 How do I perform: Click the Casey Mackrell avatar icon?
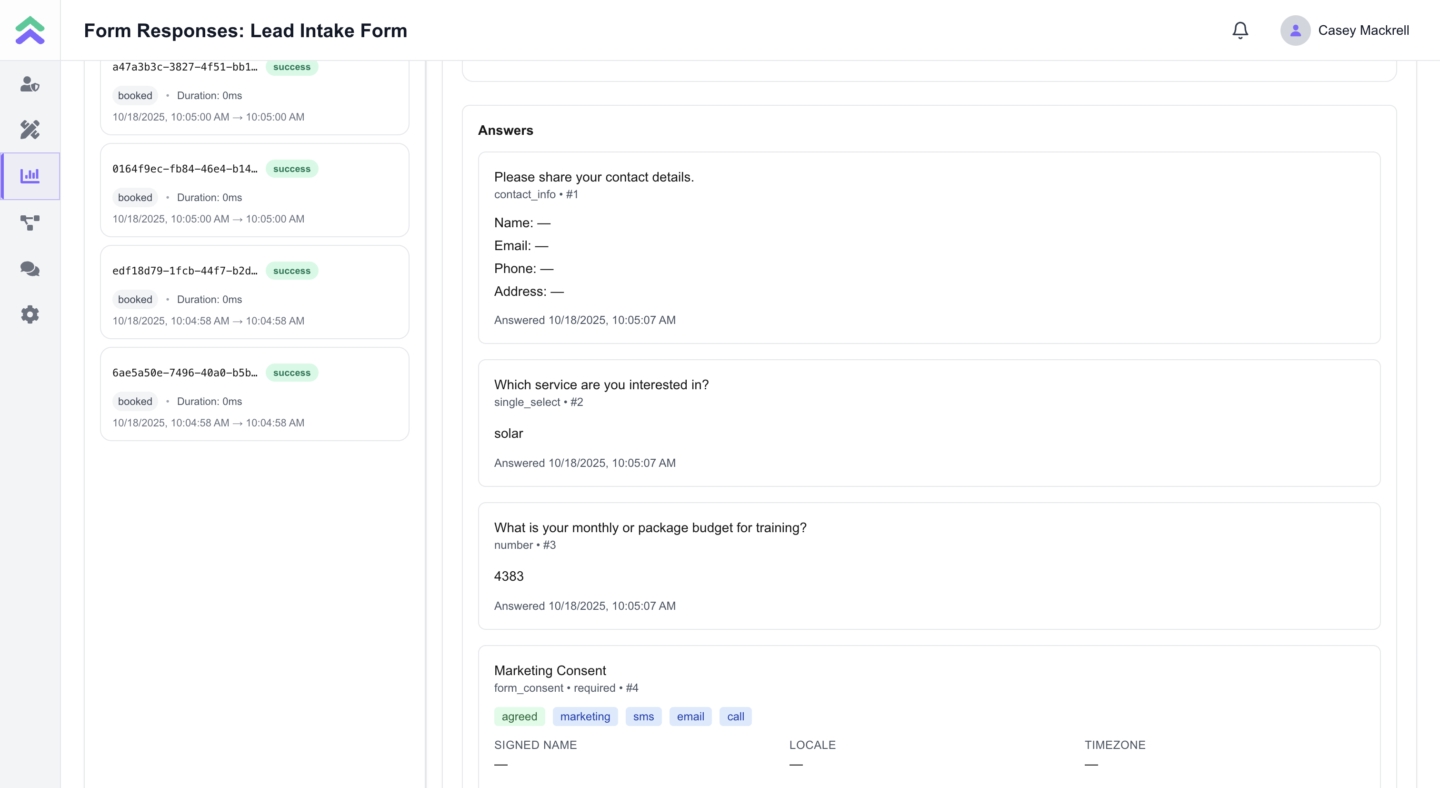click(x=1295, y=30)
